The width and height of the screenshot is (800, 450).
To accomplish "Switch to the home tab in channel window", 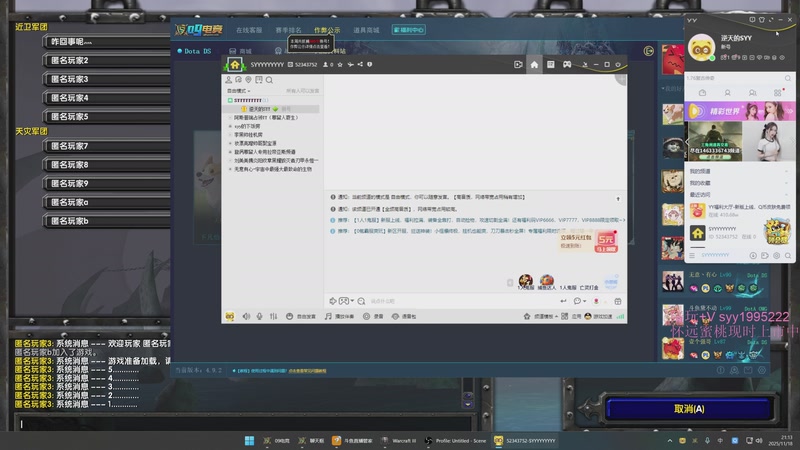I will point(534,64).
